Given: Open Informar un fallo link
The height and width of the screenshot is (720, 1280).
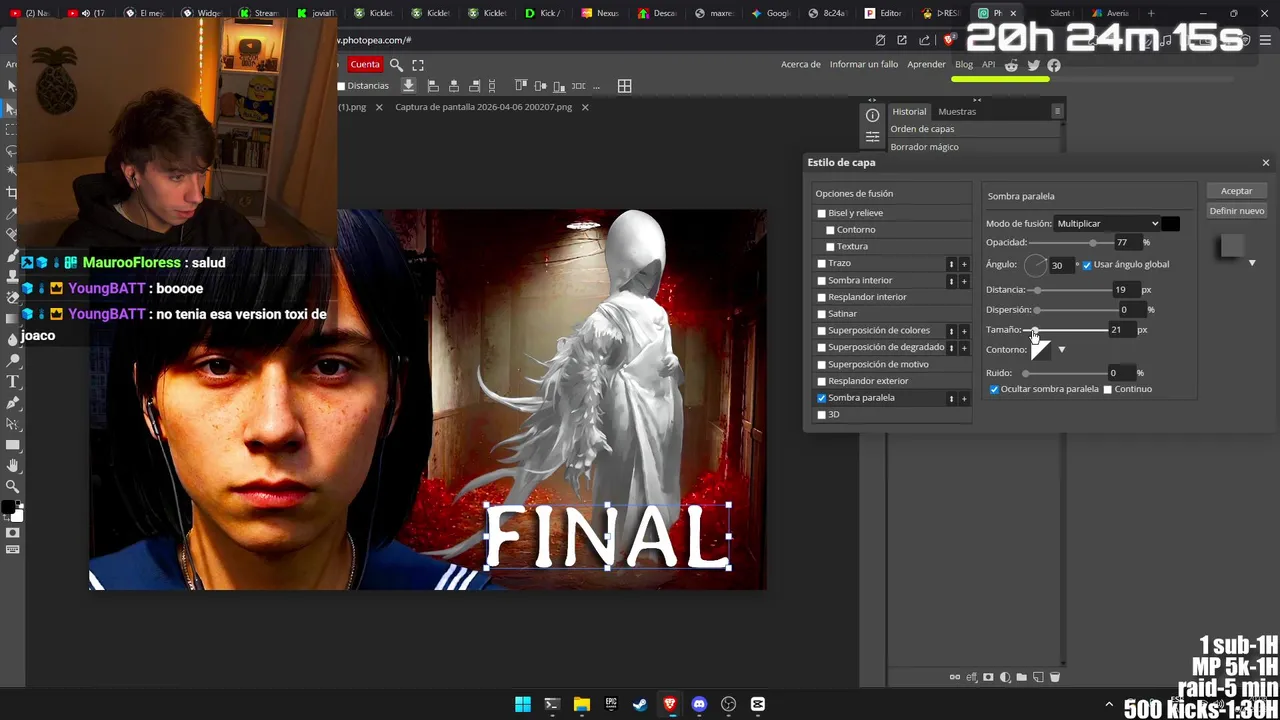Looking at the screenshot, I should (x=864, y=65).
